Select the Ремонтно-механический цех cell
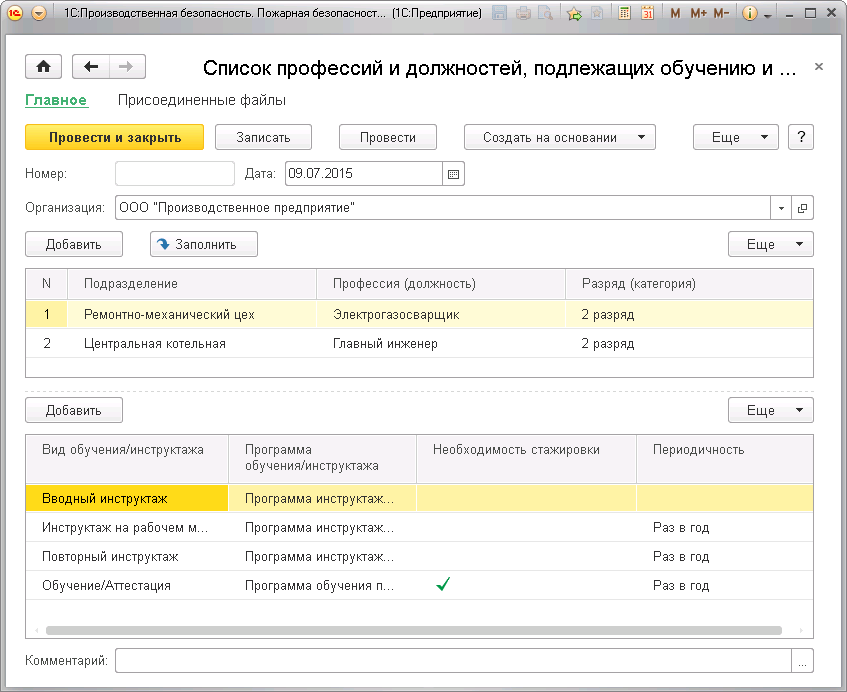The image size is (847, 692). tap(192, 314)
